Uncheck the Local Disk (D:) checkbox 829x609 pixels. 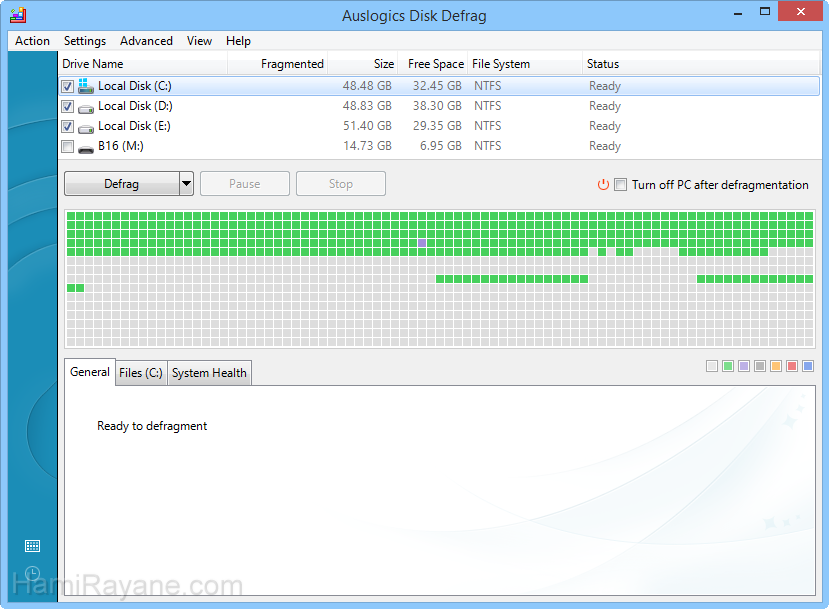(67, 106)
